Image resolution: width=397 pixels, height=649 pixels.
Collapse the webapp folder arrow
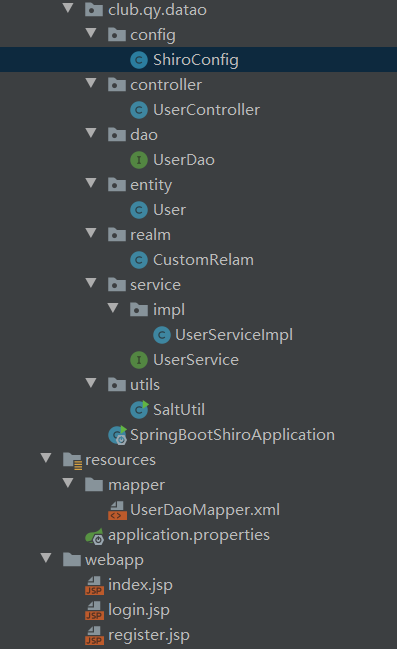[x=46, y=558]
